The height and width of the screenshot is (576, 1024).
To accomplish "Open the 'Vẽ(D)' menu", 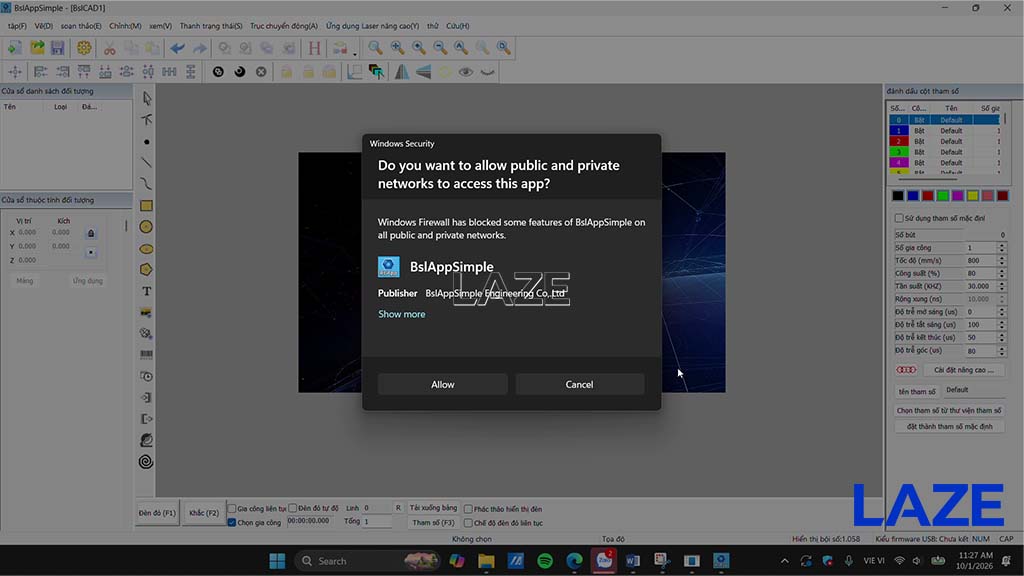I will (x=44, y=26).
